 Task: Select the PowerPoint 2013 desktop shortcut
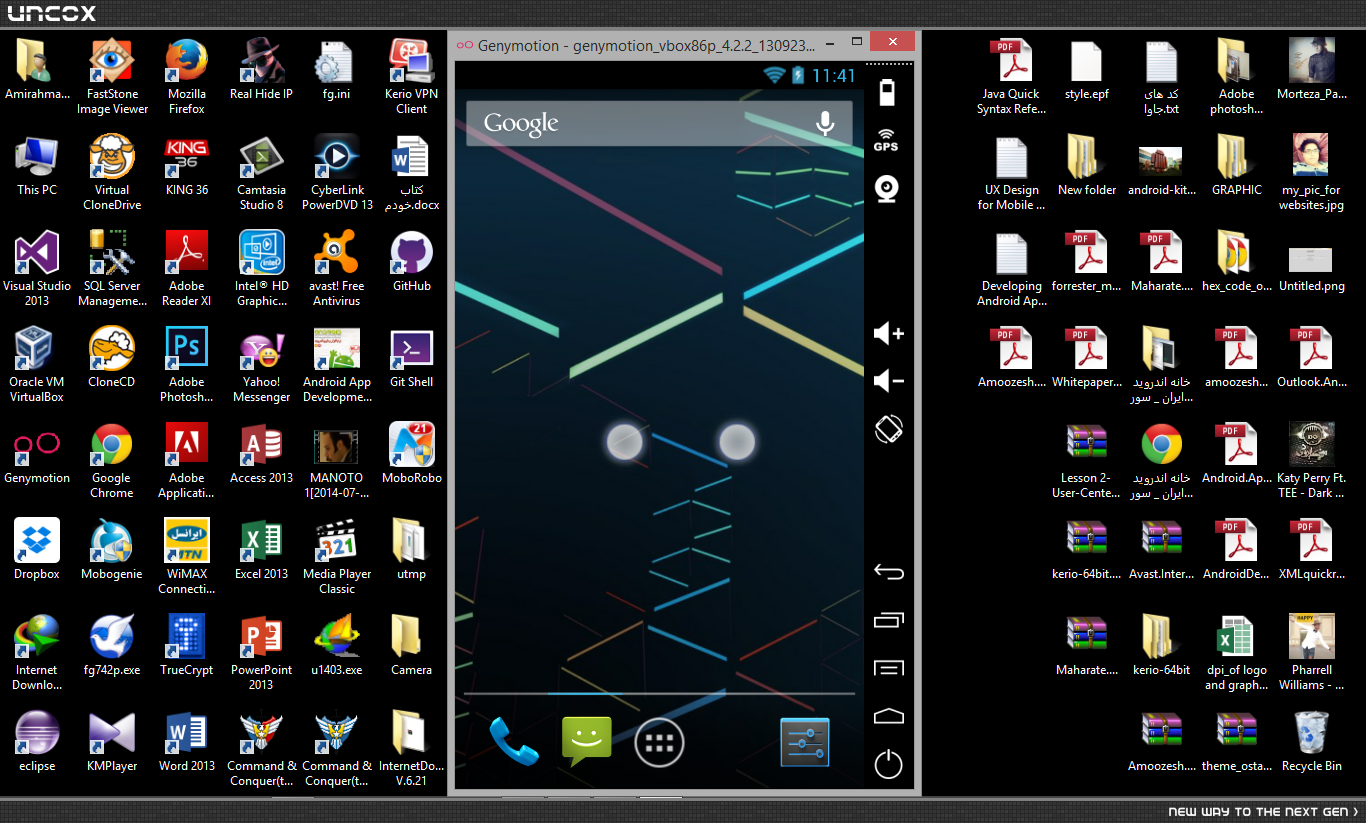click(262, 654)
